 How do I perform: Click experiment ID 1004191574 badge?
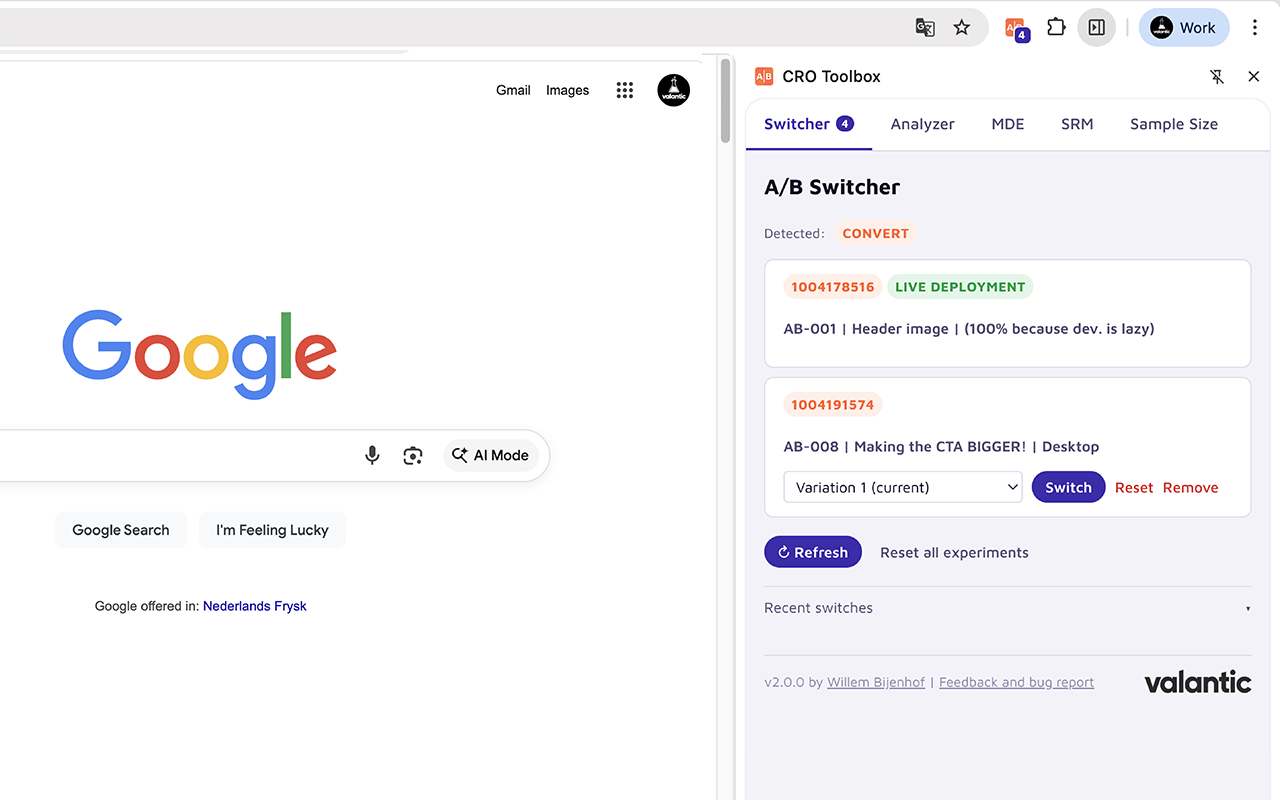833,405
